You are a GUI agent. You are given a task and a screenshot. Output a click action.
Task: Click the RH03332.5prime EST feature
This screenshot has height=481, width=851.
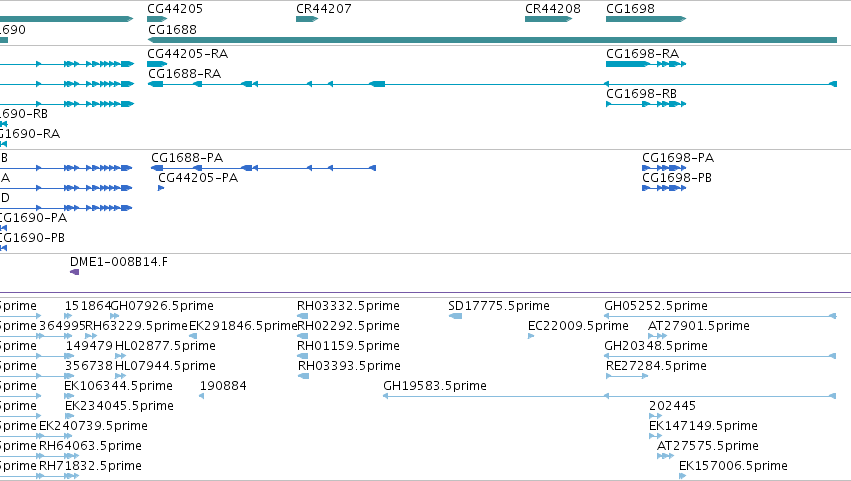tap(303, 316)
